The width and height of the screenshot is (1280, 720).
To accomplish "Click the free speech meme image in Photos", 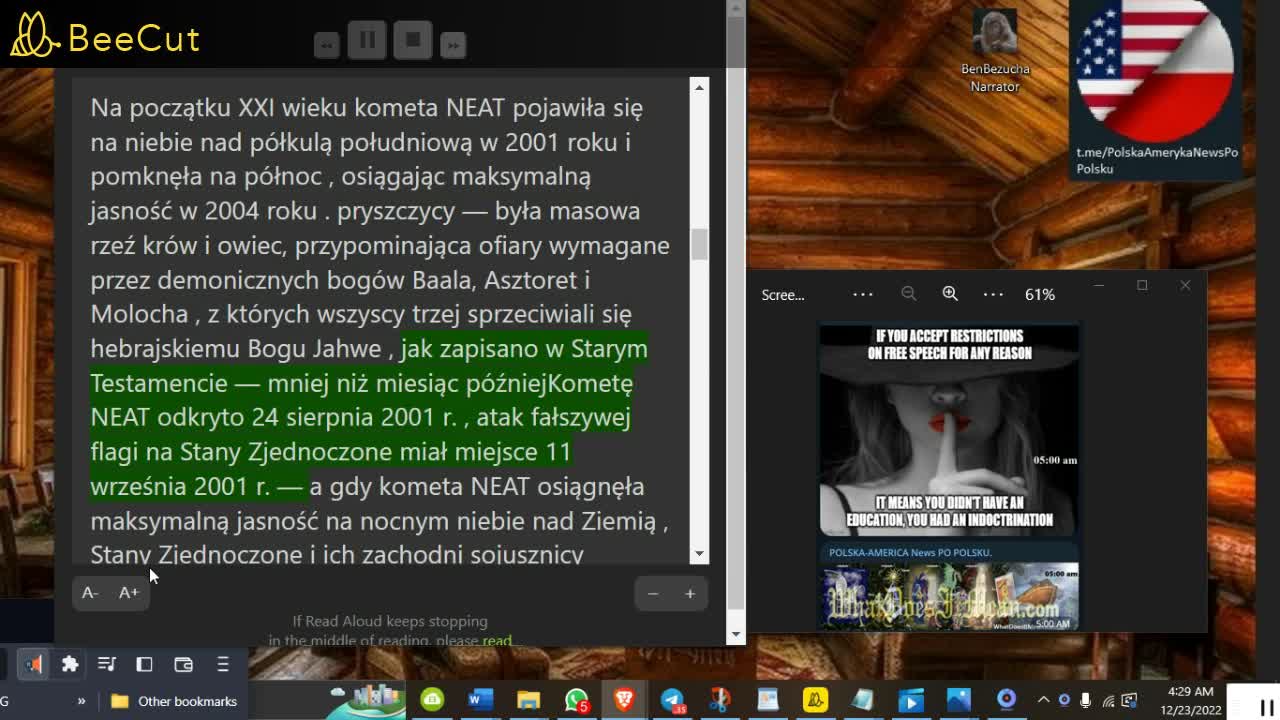I will [x=949, y=431].
